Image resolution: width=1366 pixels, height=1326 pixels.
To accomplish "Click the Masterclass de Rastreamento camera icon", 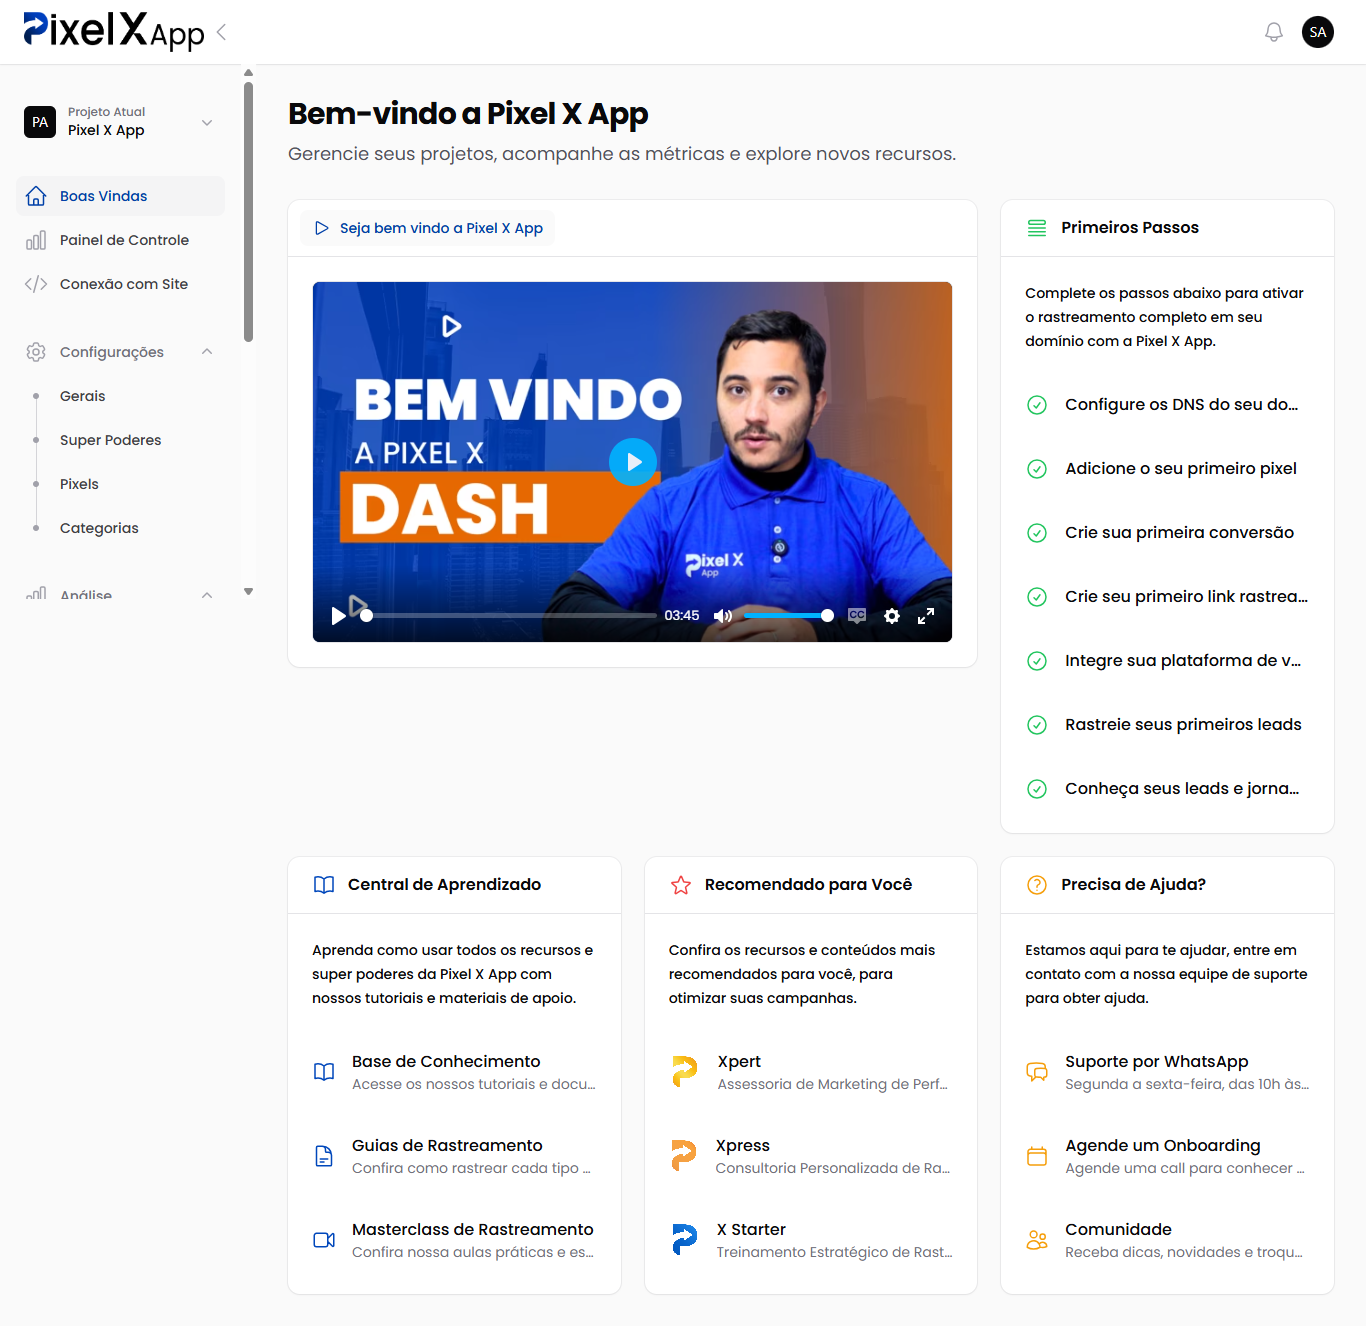I will click(324, 1240).
